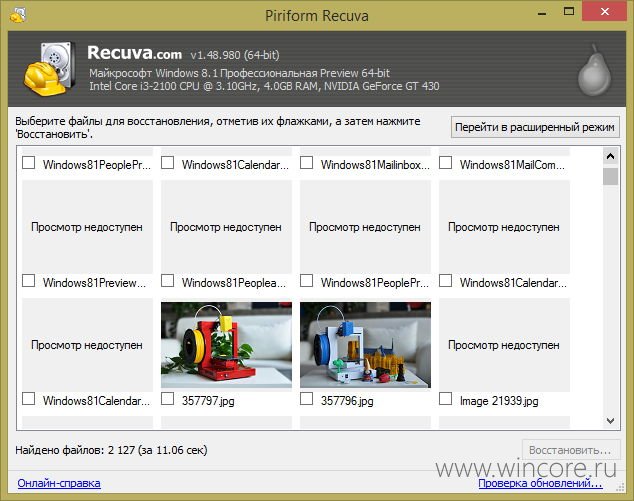Tick the Windows81MailCom... file checkbox
This screenshot has height=501, width=634.
(446, 163)
